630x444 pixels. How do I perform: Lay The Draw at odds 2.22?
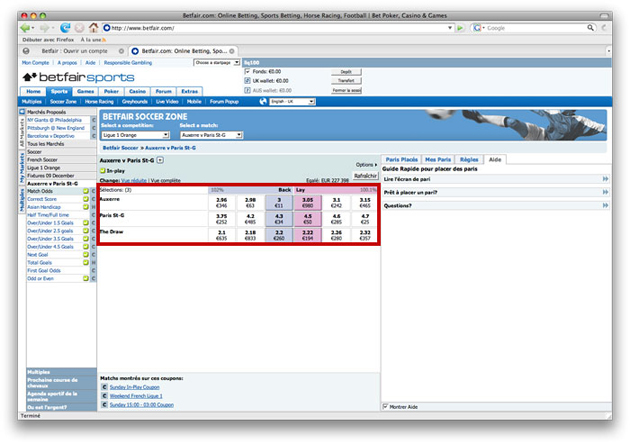point(307,235)
